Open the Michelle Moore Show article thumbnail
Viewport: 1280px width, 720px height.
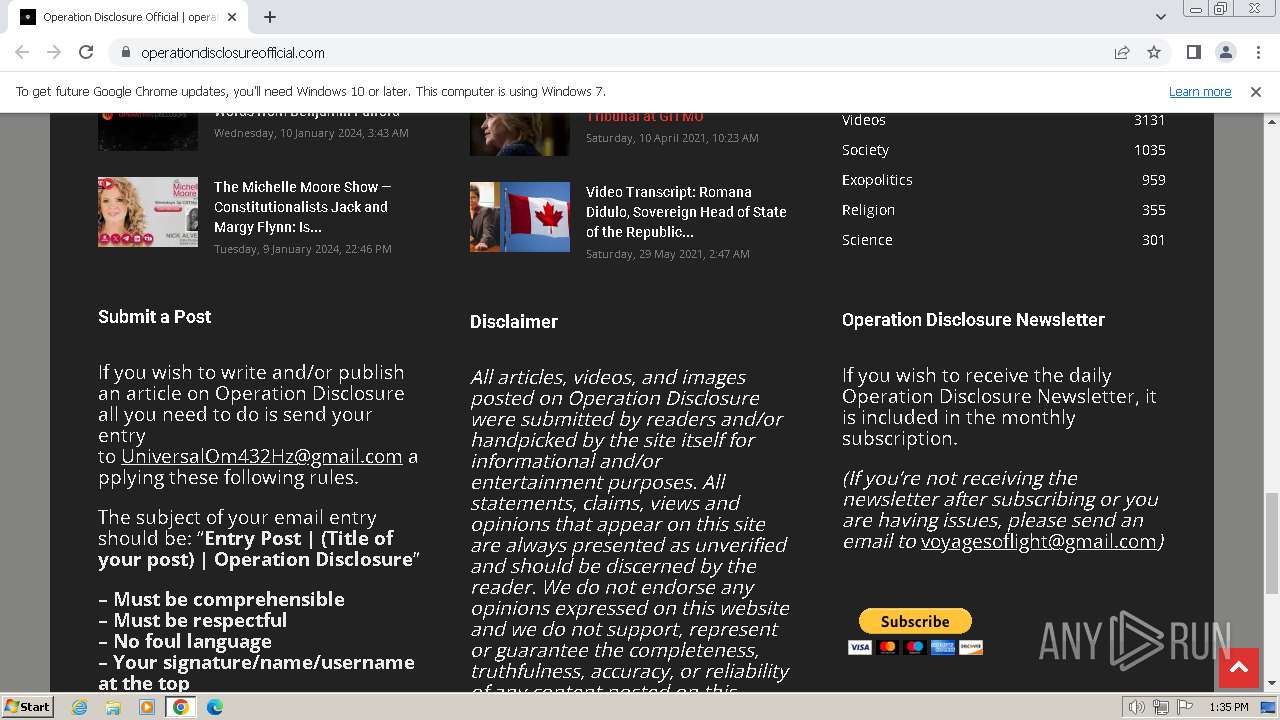pos(148,212)
